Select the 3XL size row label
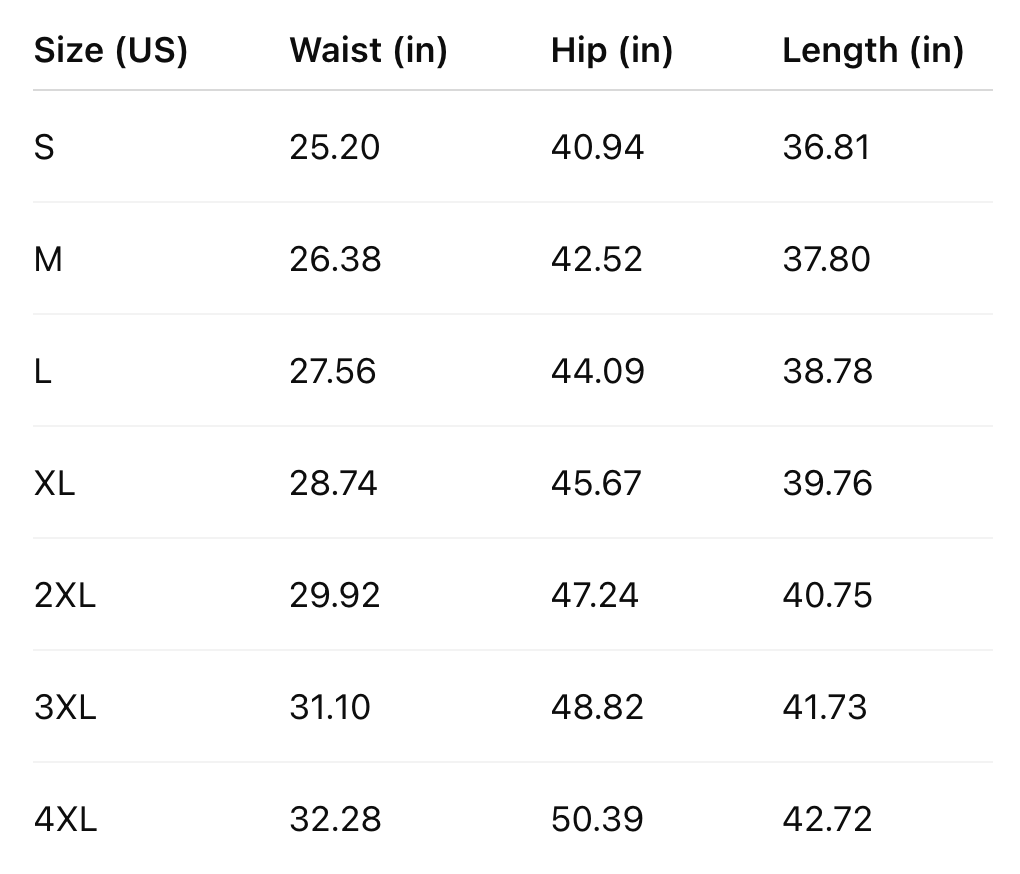The height and width of the screenshot is (874, 1020). point(65,708)
